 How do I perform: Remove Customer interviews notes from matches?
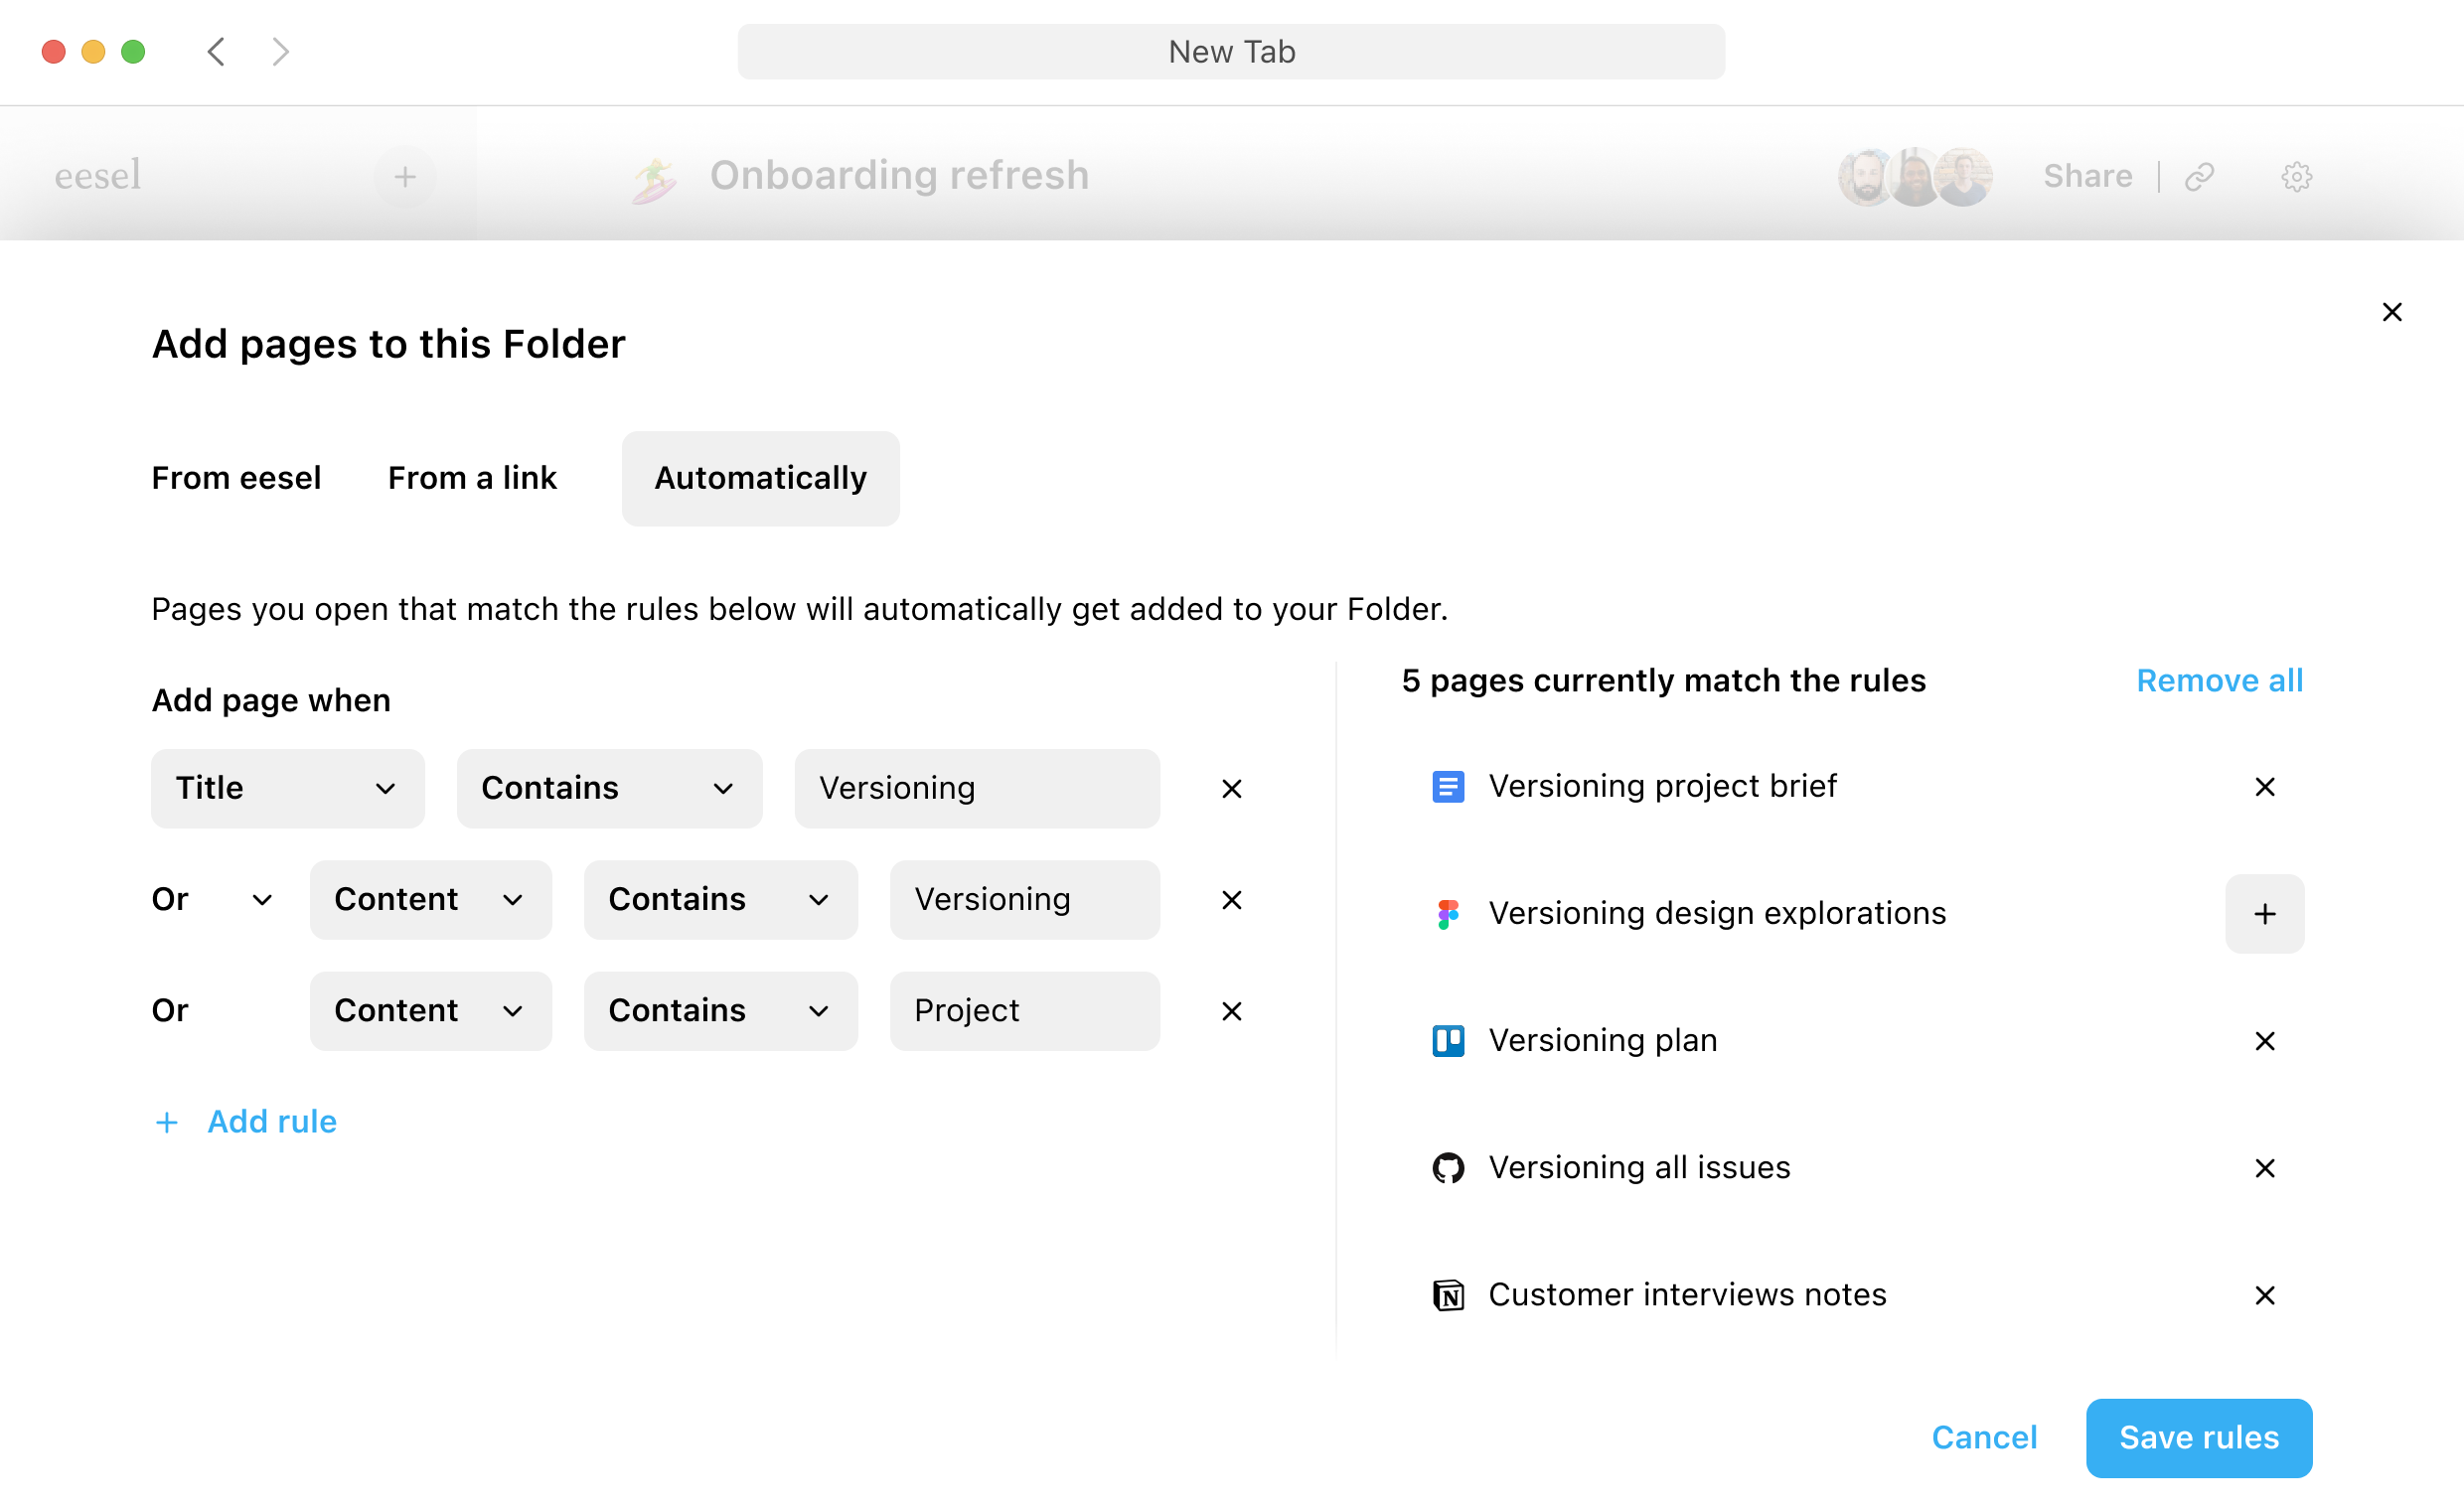click(x=2264, y=1294)
